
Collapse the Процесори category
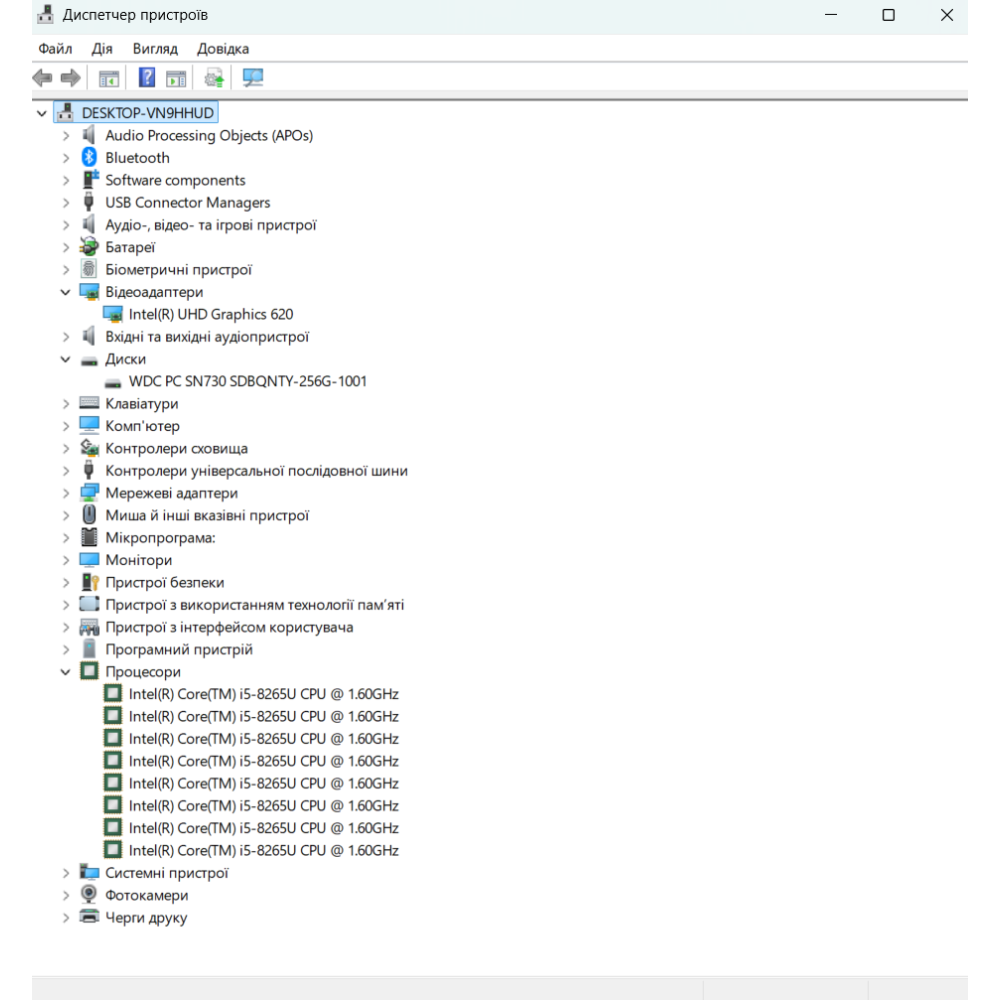pyautogui.click(x=66, y=672)
